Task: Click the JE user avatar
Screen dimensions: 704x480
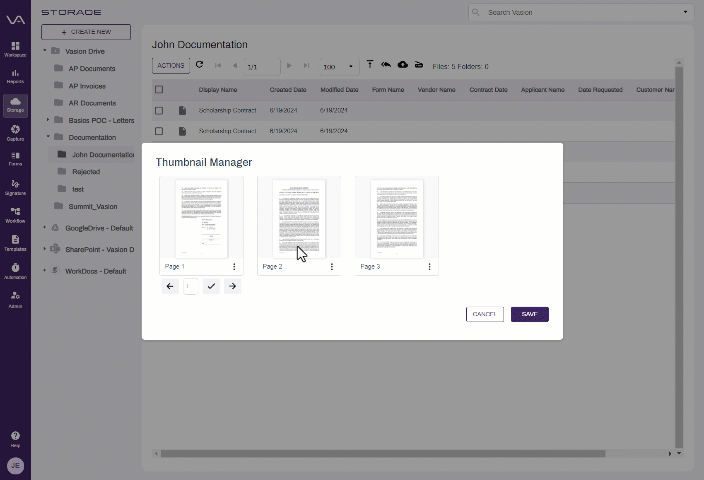Action: 15,466
